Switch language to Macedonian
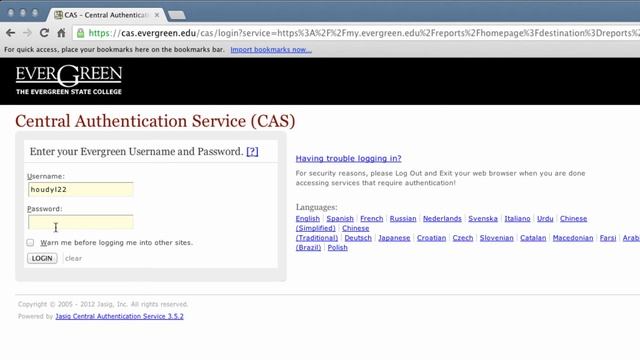Image resolution: width=640 pixels, height=360 pixels. pos(573,238)
